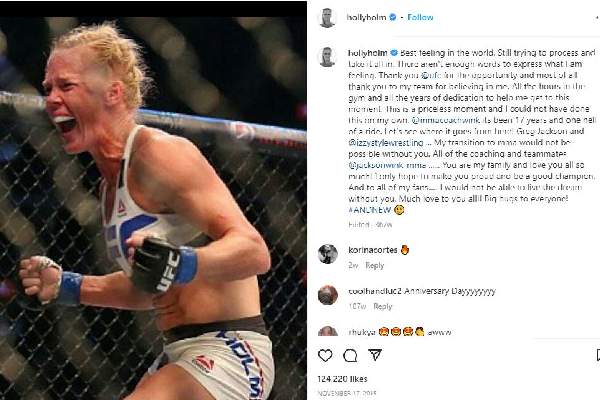Open the @ufc mention in caption
The image size is (600, 400).
[432, 75]
